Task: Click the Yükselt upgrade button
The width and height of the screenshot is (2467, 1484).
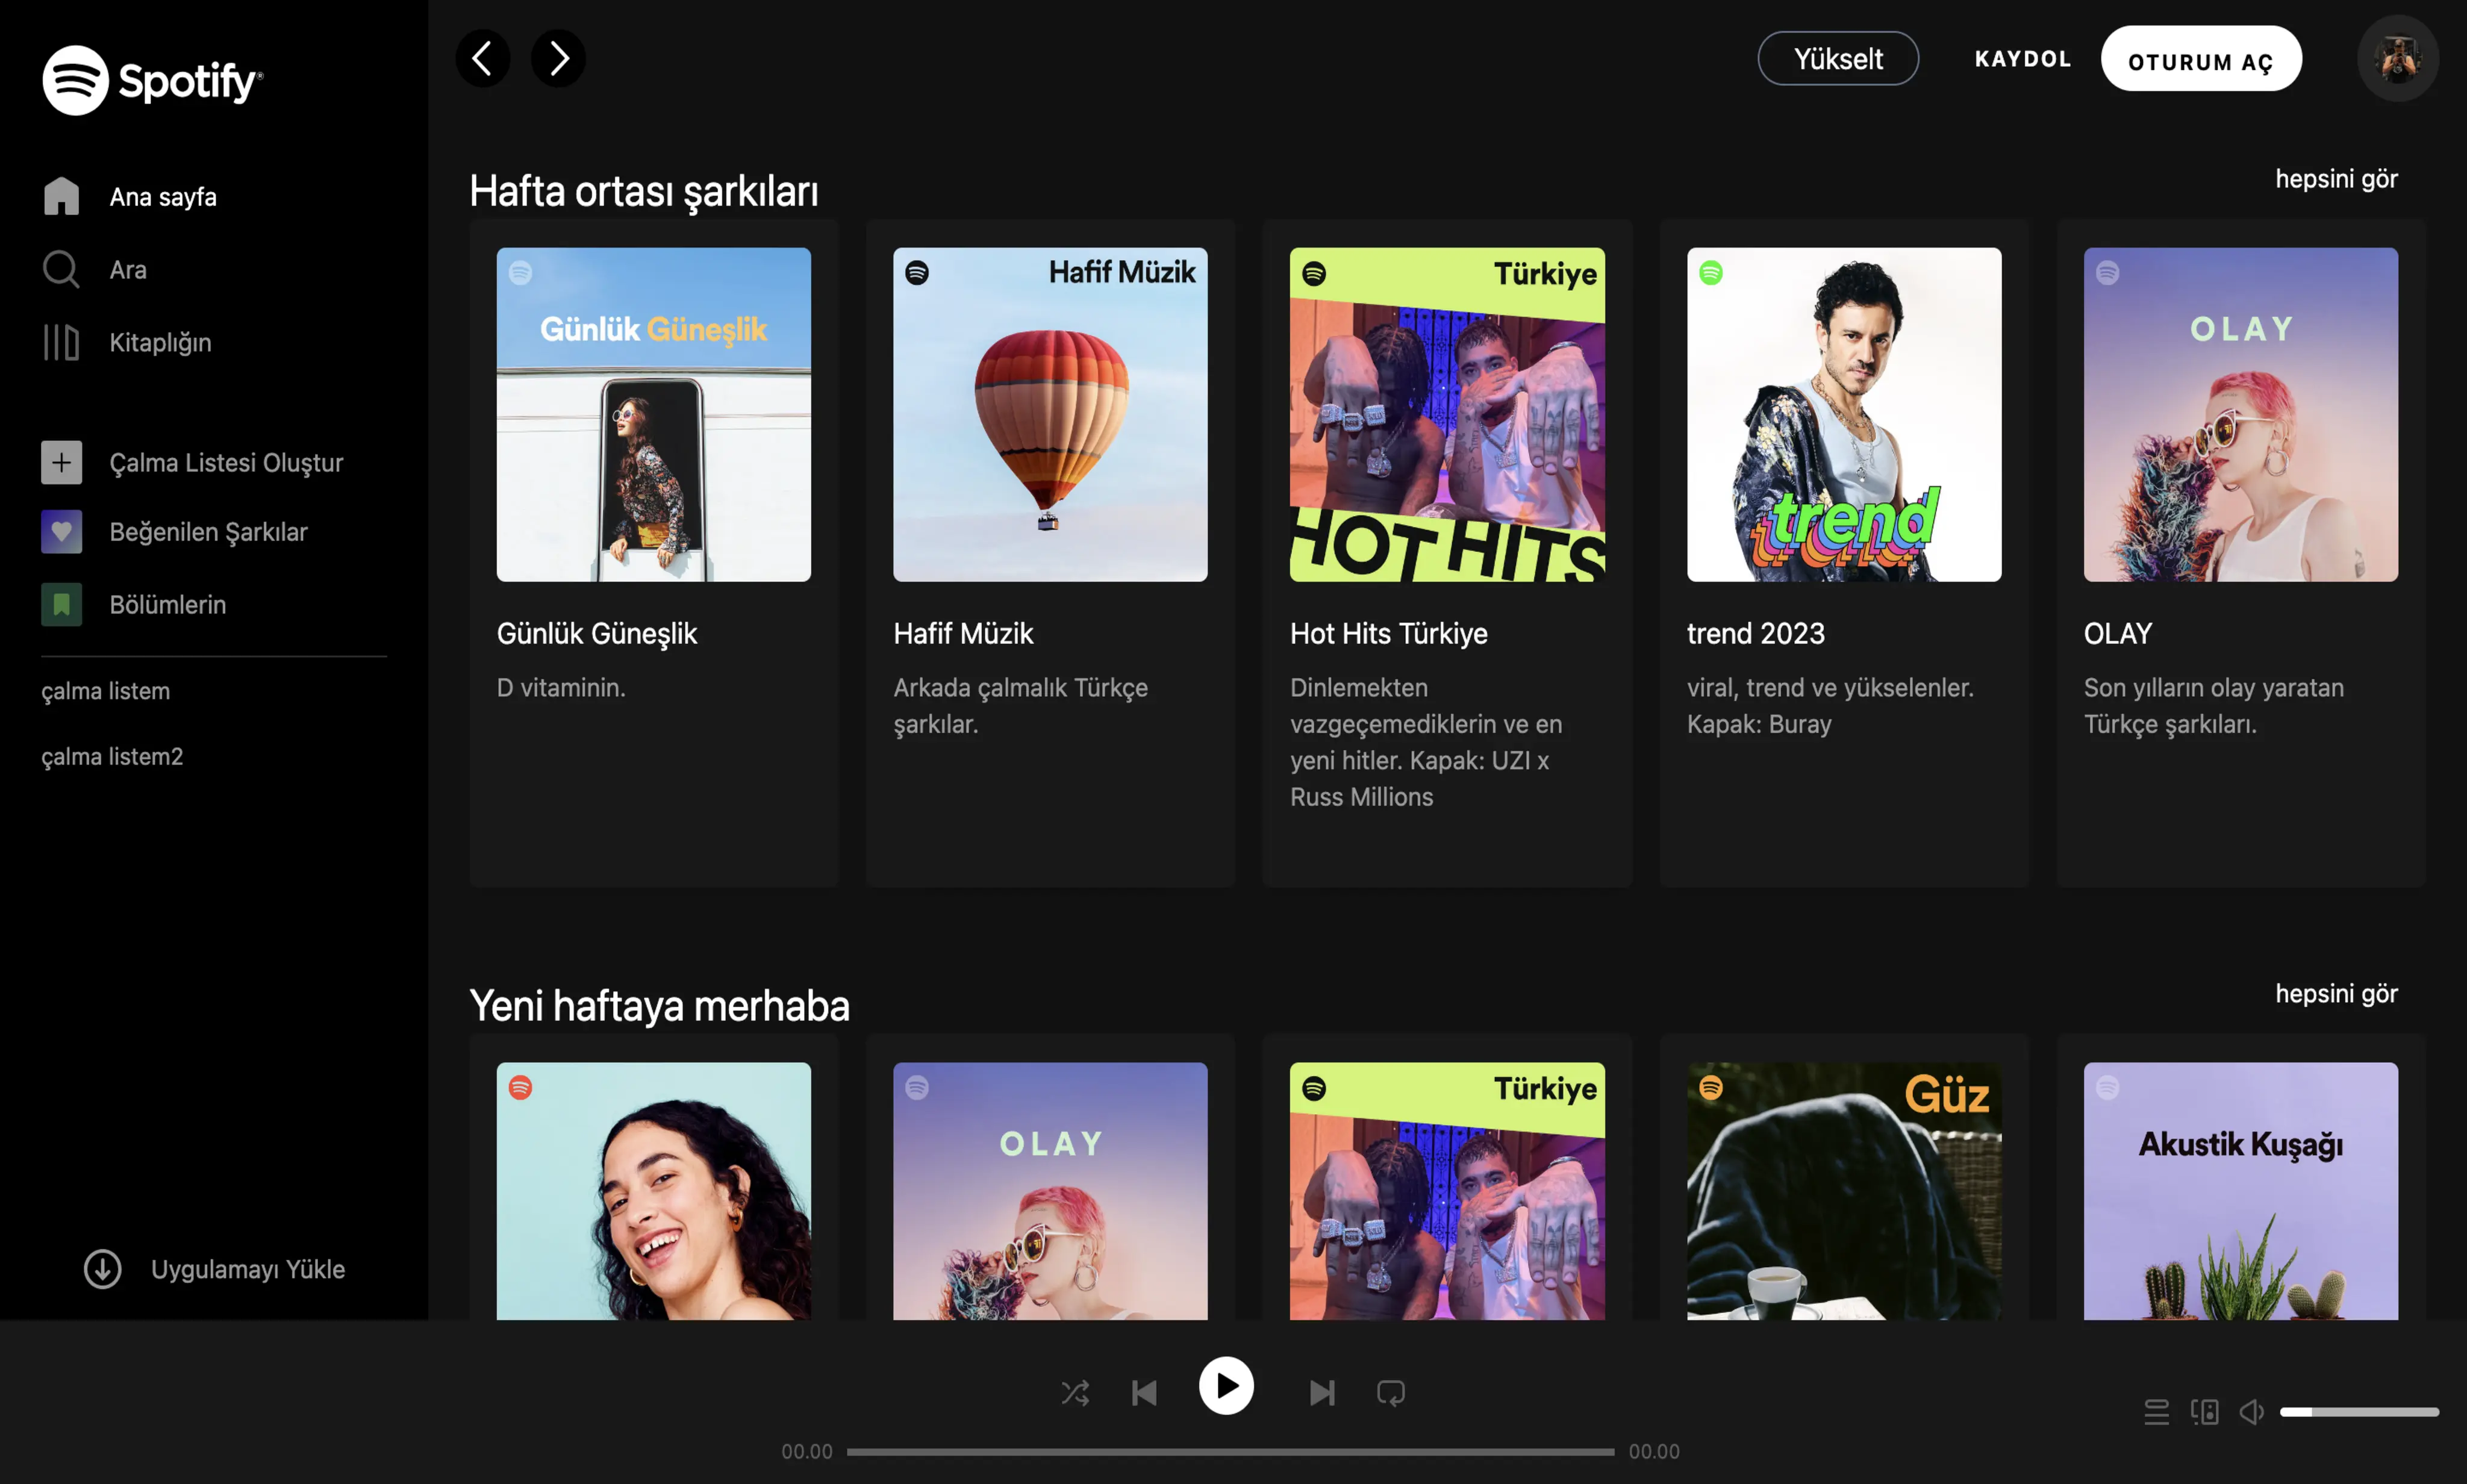Action: coord(1837,58)
